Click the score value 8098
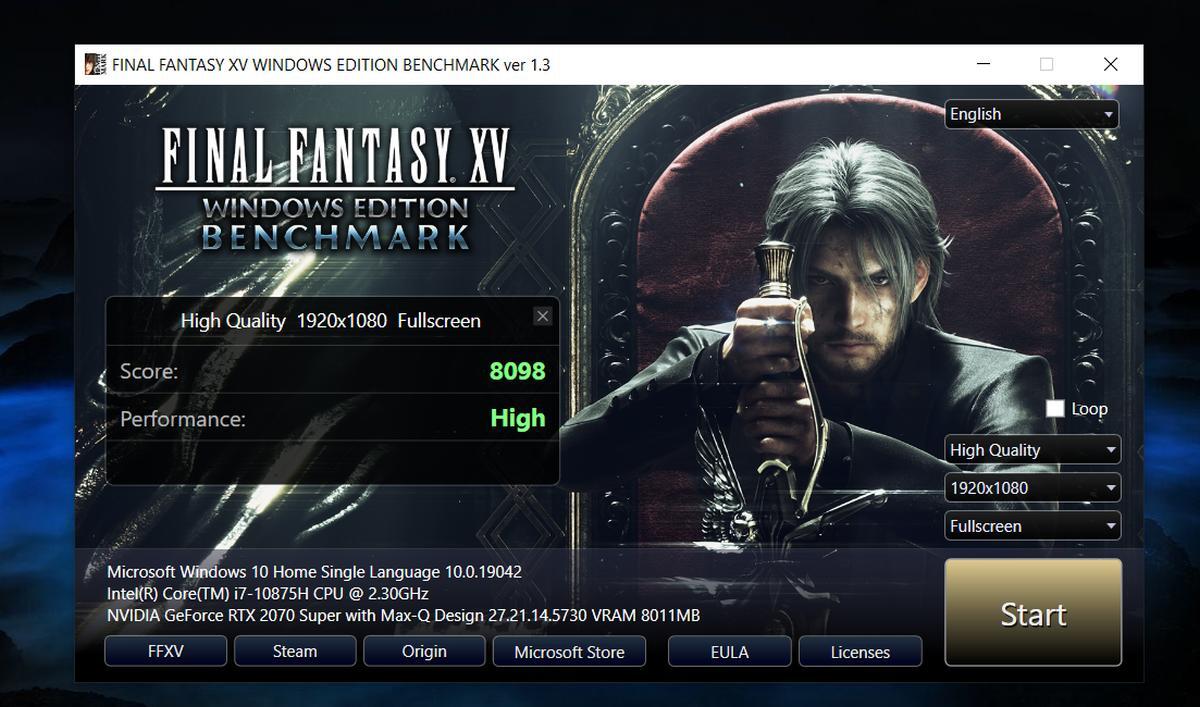 [x=517, y=371]
